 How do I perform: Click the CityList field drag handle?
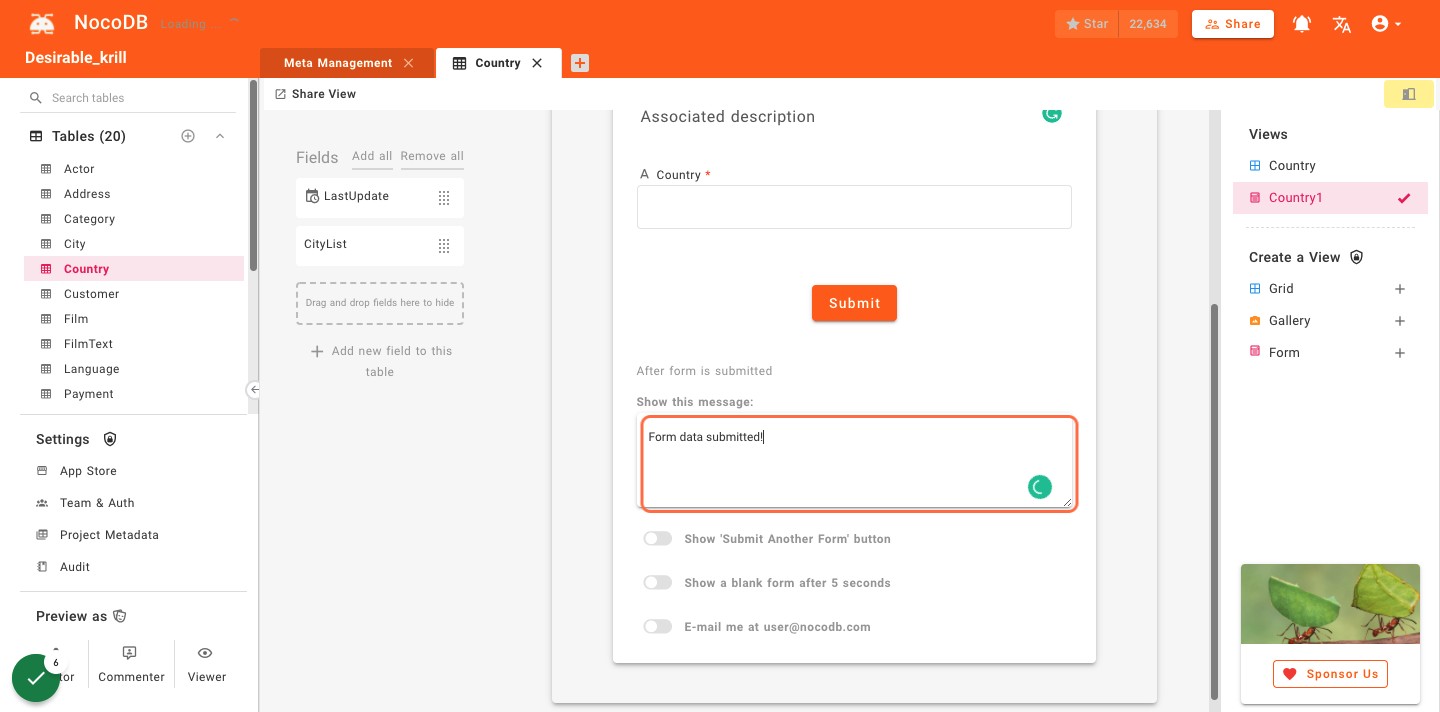[x=444, y=246]
